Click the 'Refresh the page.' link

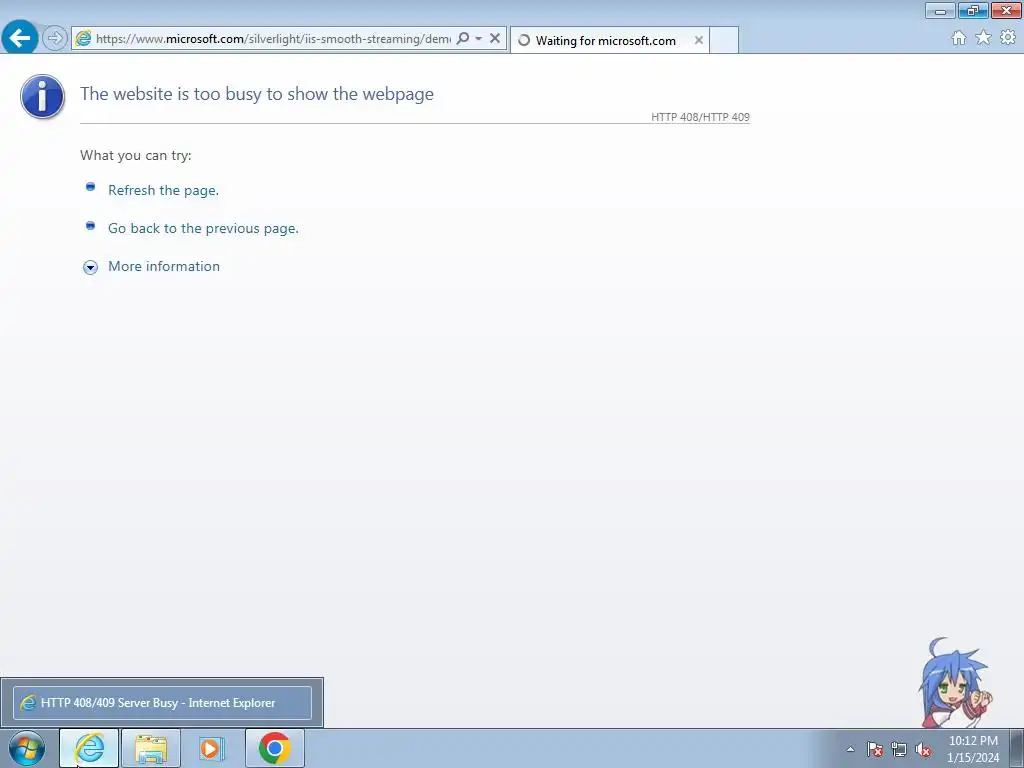163,190
